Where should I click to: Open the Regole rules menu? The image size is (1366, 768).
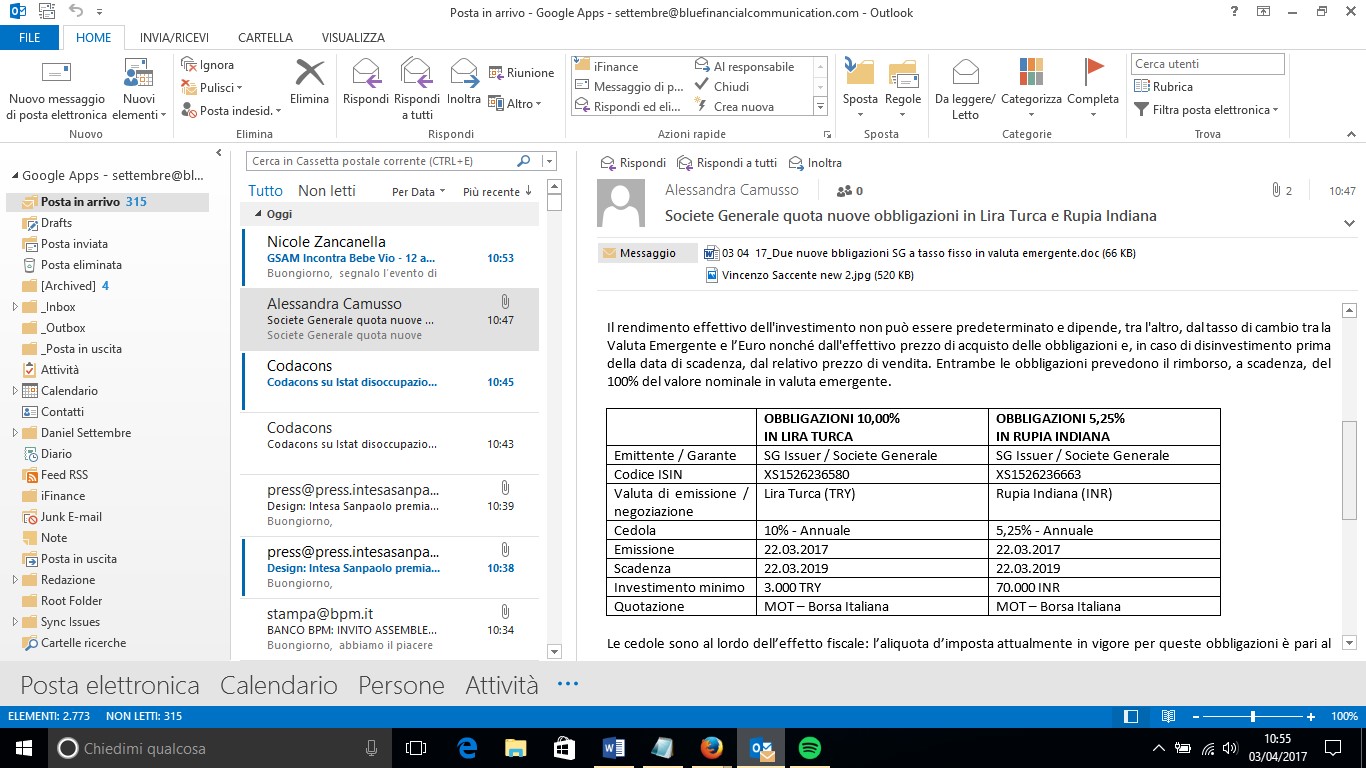point(903,90)
